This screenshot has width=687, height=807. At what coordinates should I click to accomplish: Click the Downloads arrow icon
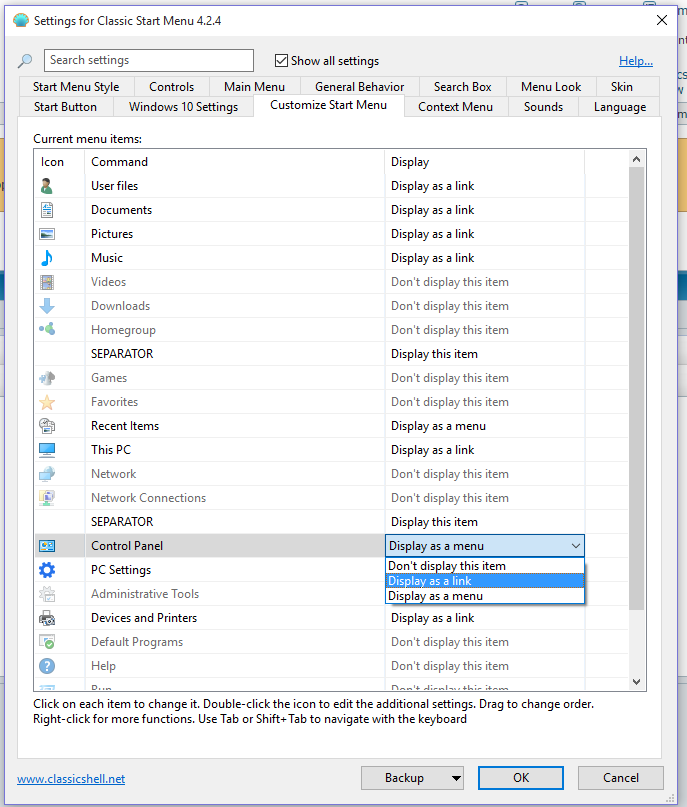(47, 306)
